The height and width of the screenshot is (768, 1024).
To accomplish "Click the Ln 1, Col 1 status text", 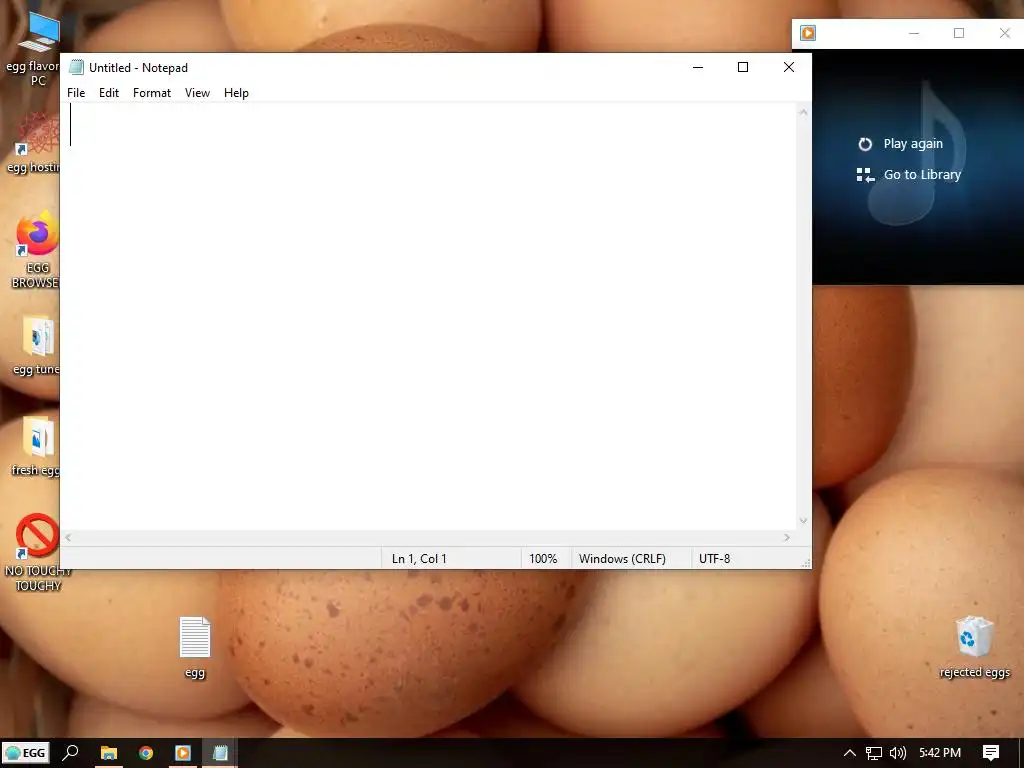I will pos(419,559).
